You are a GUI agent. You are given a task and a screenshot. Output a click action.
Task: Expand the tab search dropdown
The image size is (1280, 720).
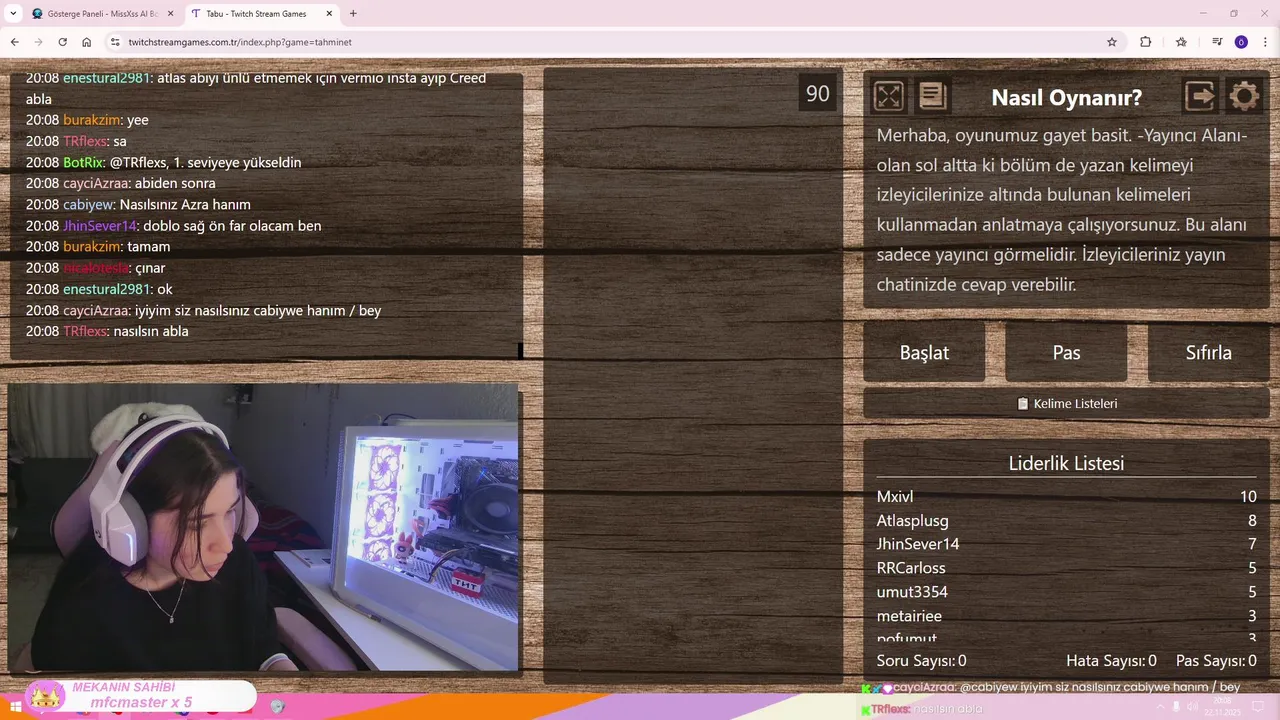click(12, 14)
